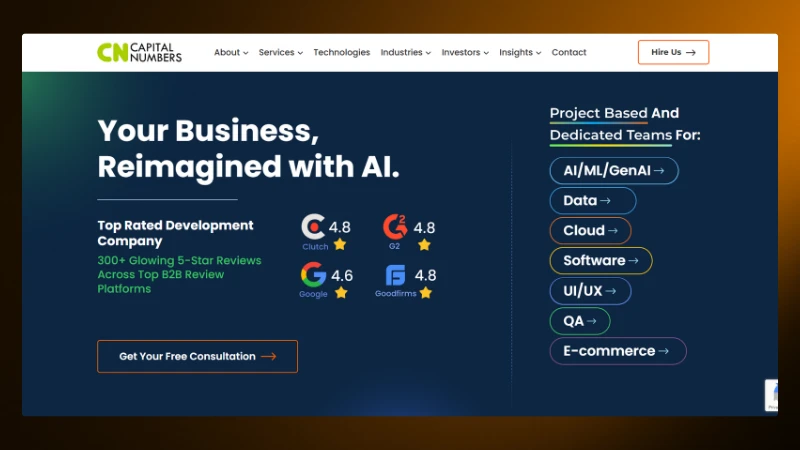
Task: Click the star beside Goodfirms 4.8
Action: pyautogui.click(x=426, y=292)
